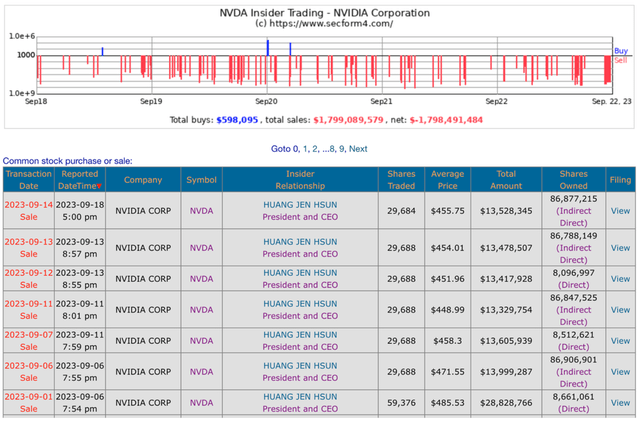
Task: Select total sales value $1,799,089,579
Action: 348,120
